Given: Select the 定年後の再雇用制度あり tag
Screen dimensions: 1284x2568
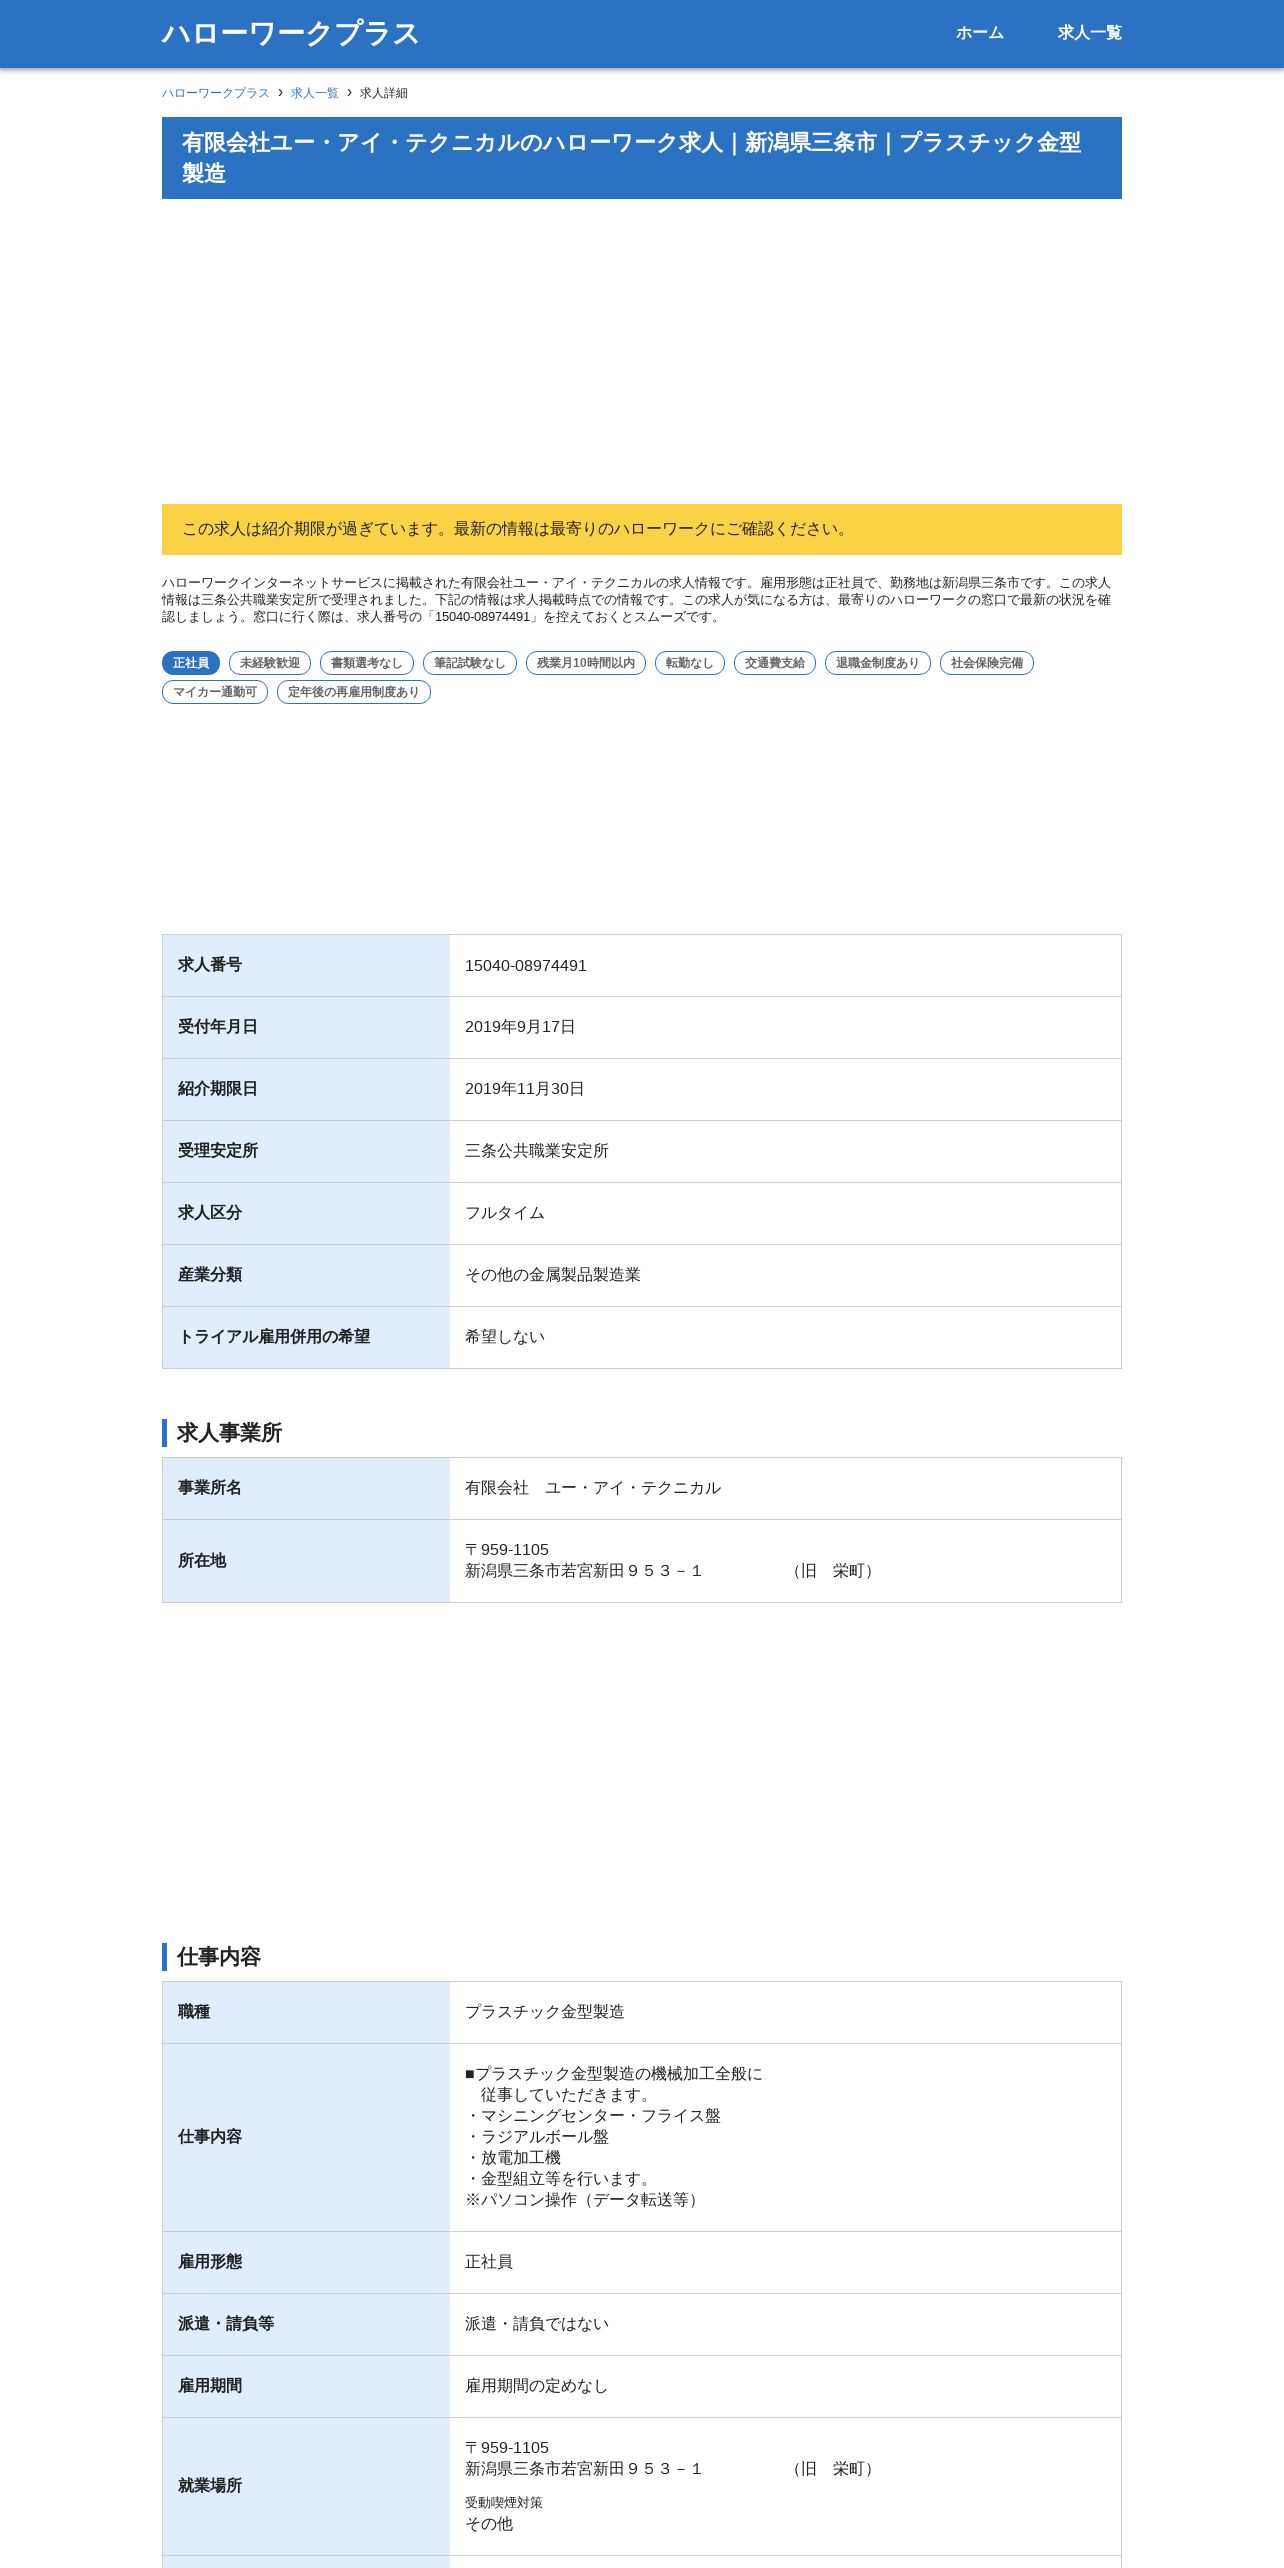Looking at the screenshot, I should coord(354,692).
